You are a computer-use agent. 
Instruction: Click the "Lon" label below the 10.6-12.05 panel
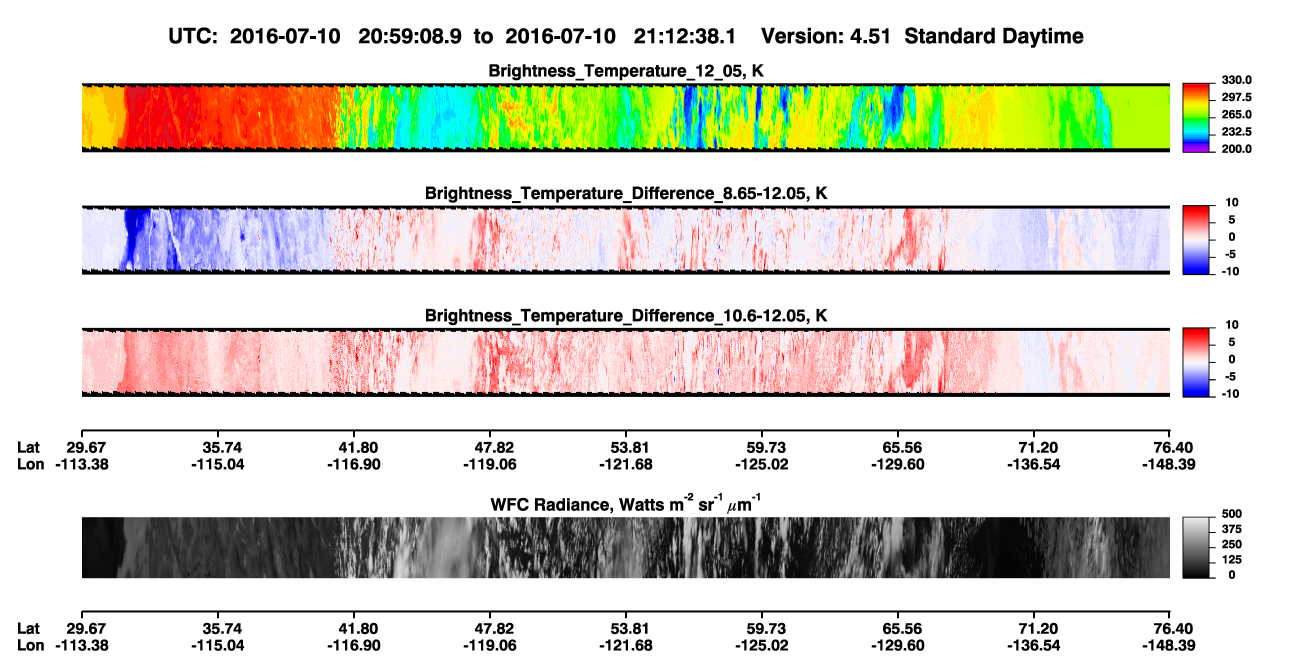[x=31, y=464]
